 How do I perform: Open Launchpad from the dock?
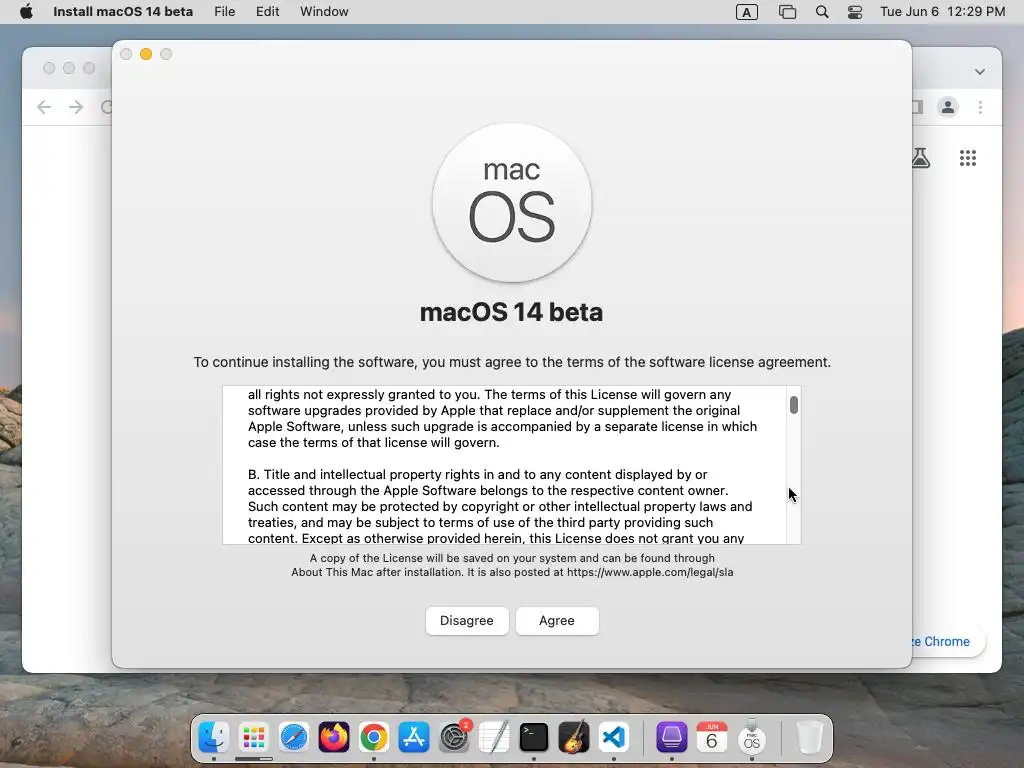(x=253, y=738)
